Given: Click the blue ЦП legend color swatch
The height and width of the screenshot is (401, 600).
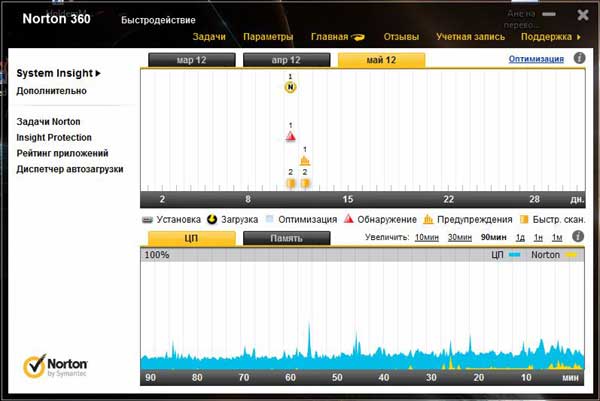Looking at the screenshot, I should point(515,255).
